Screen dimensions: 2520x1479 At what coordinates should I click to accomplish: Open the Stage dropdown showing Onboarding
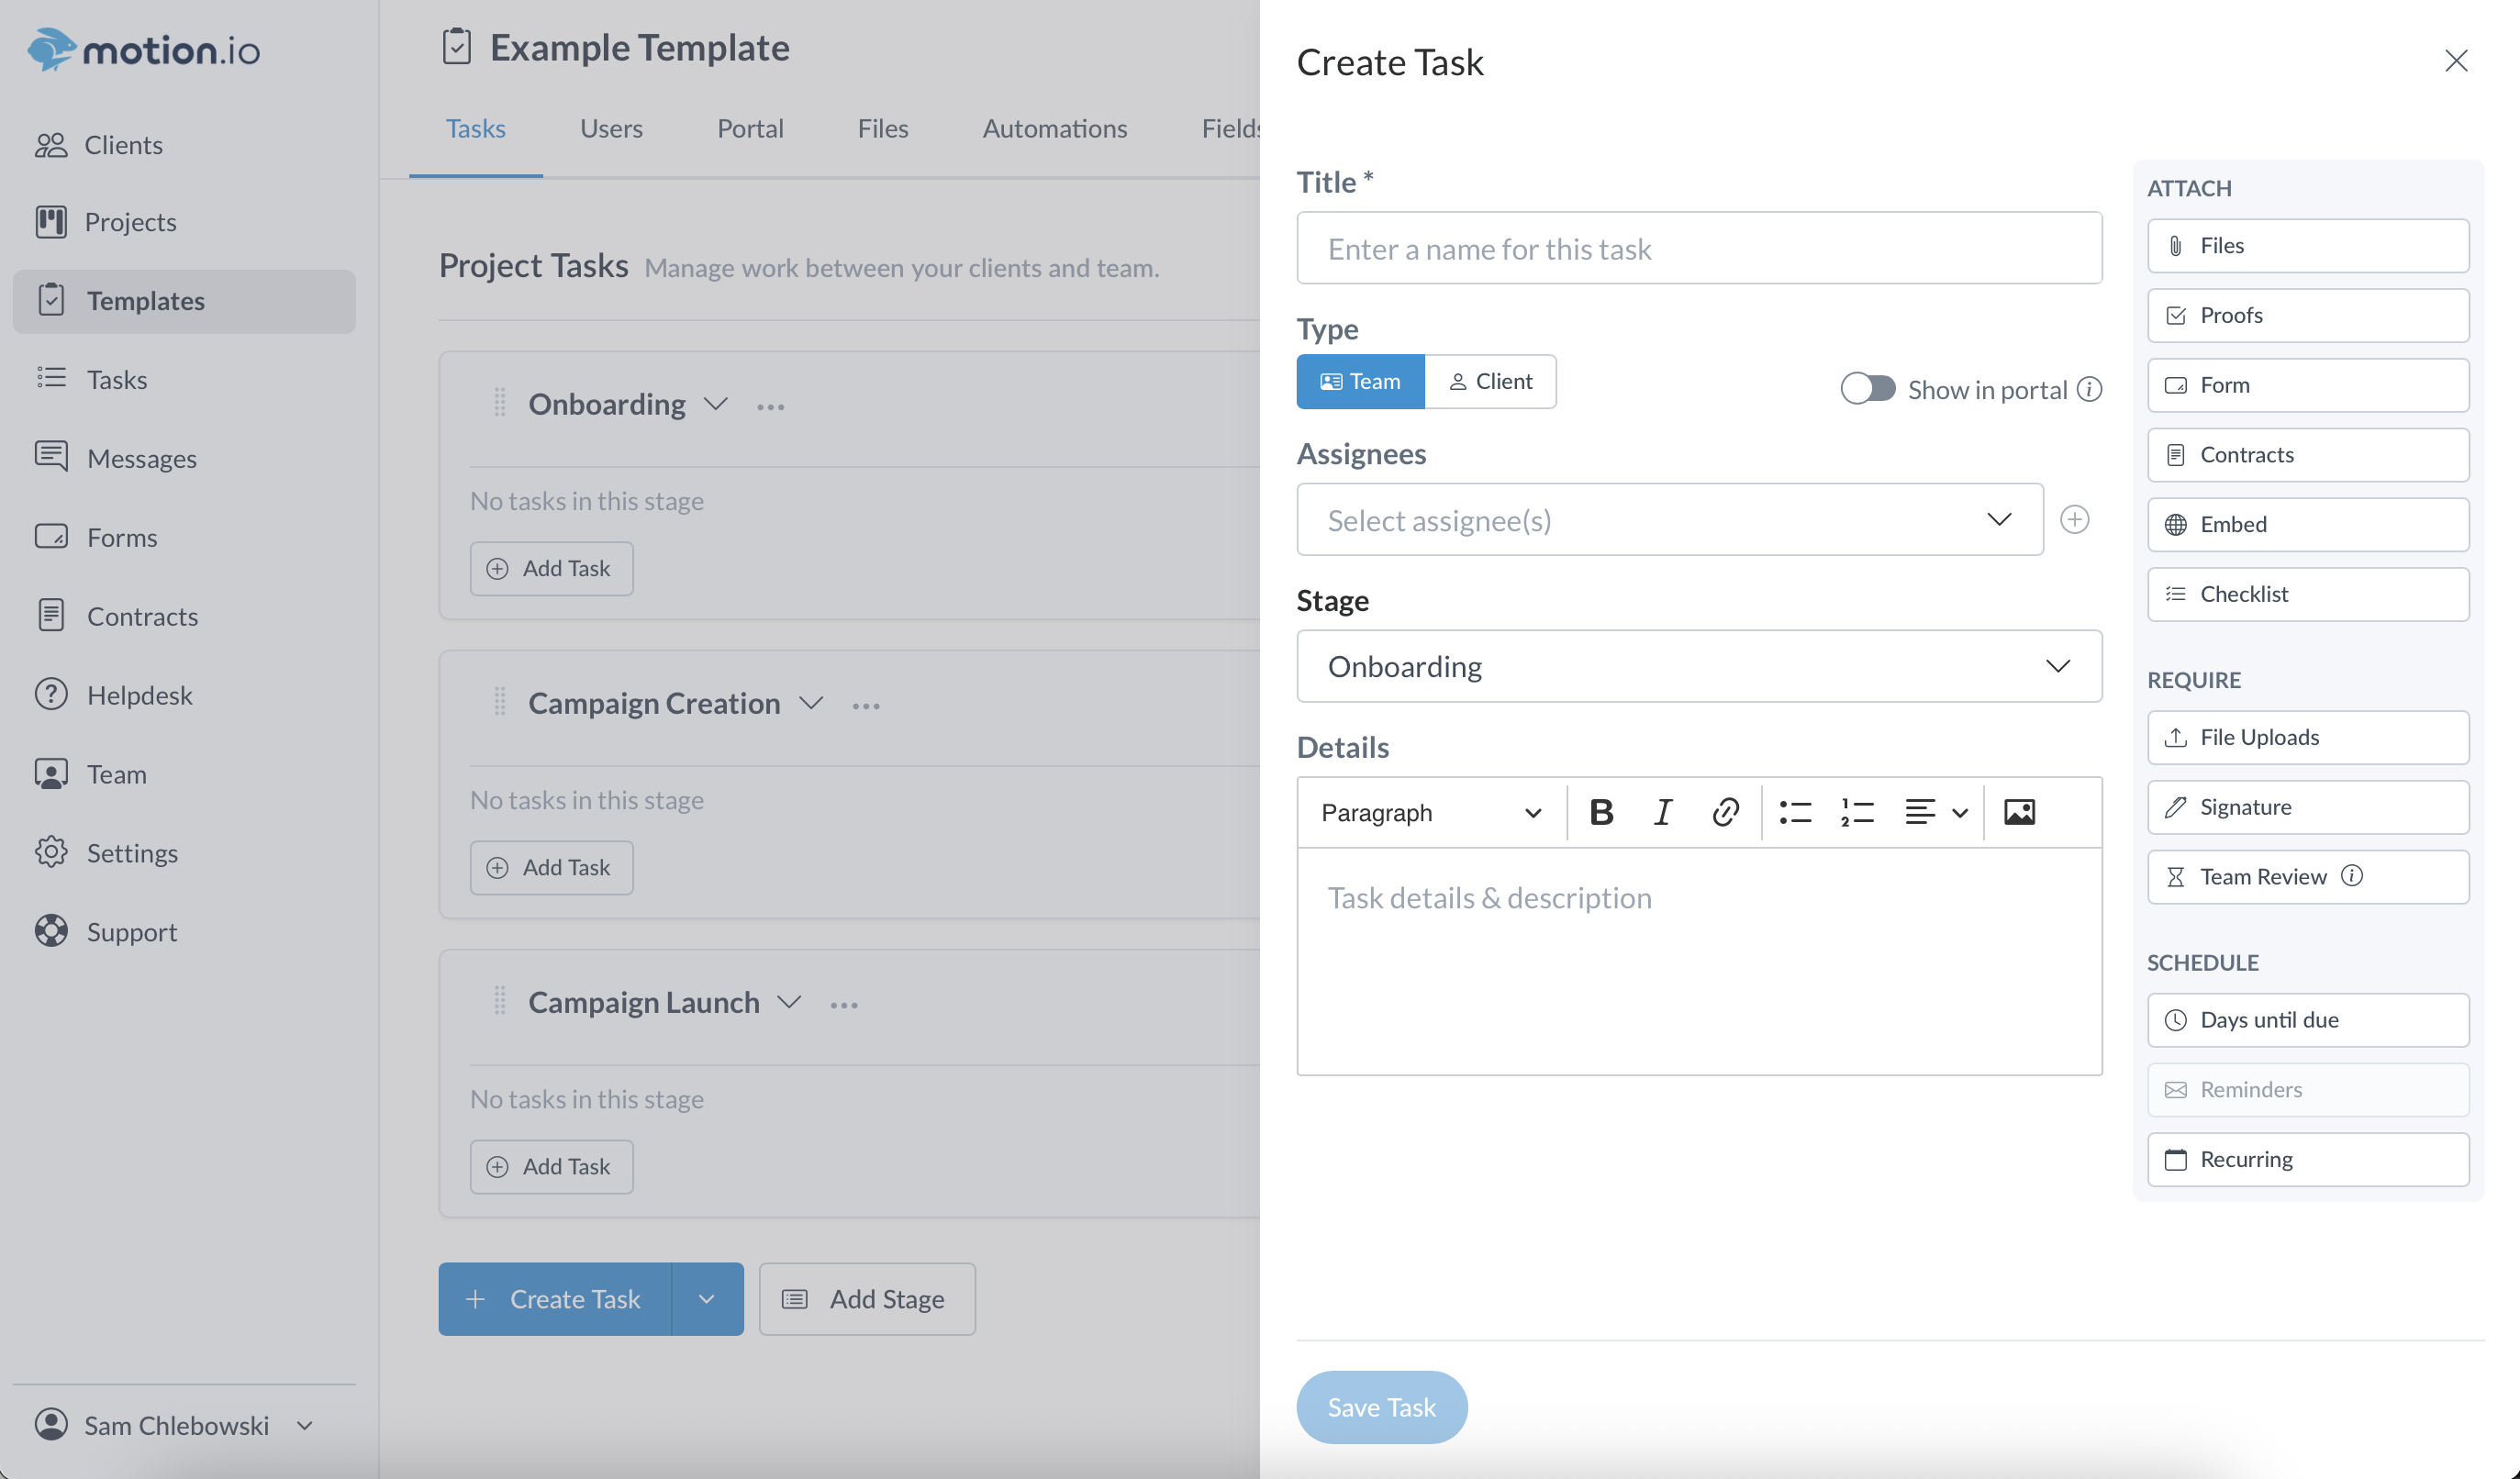point(1698,666)
